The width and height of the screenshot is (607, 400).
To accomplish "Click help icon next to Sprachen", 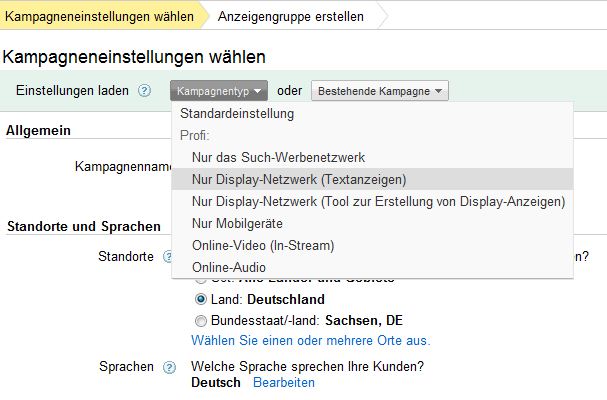I will point(168,367).
